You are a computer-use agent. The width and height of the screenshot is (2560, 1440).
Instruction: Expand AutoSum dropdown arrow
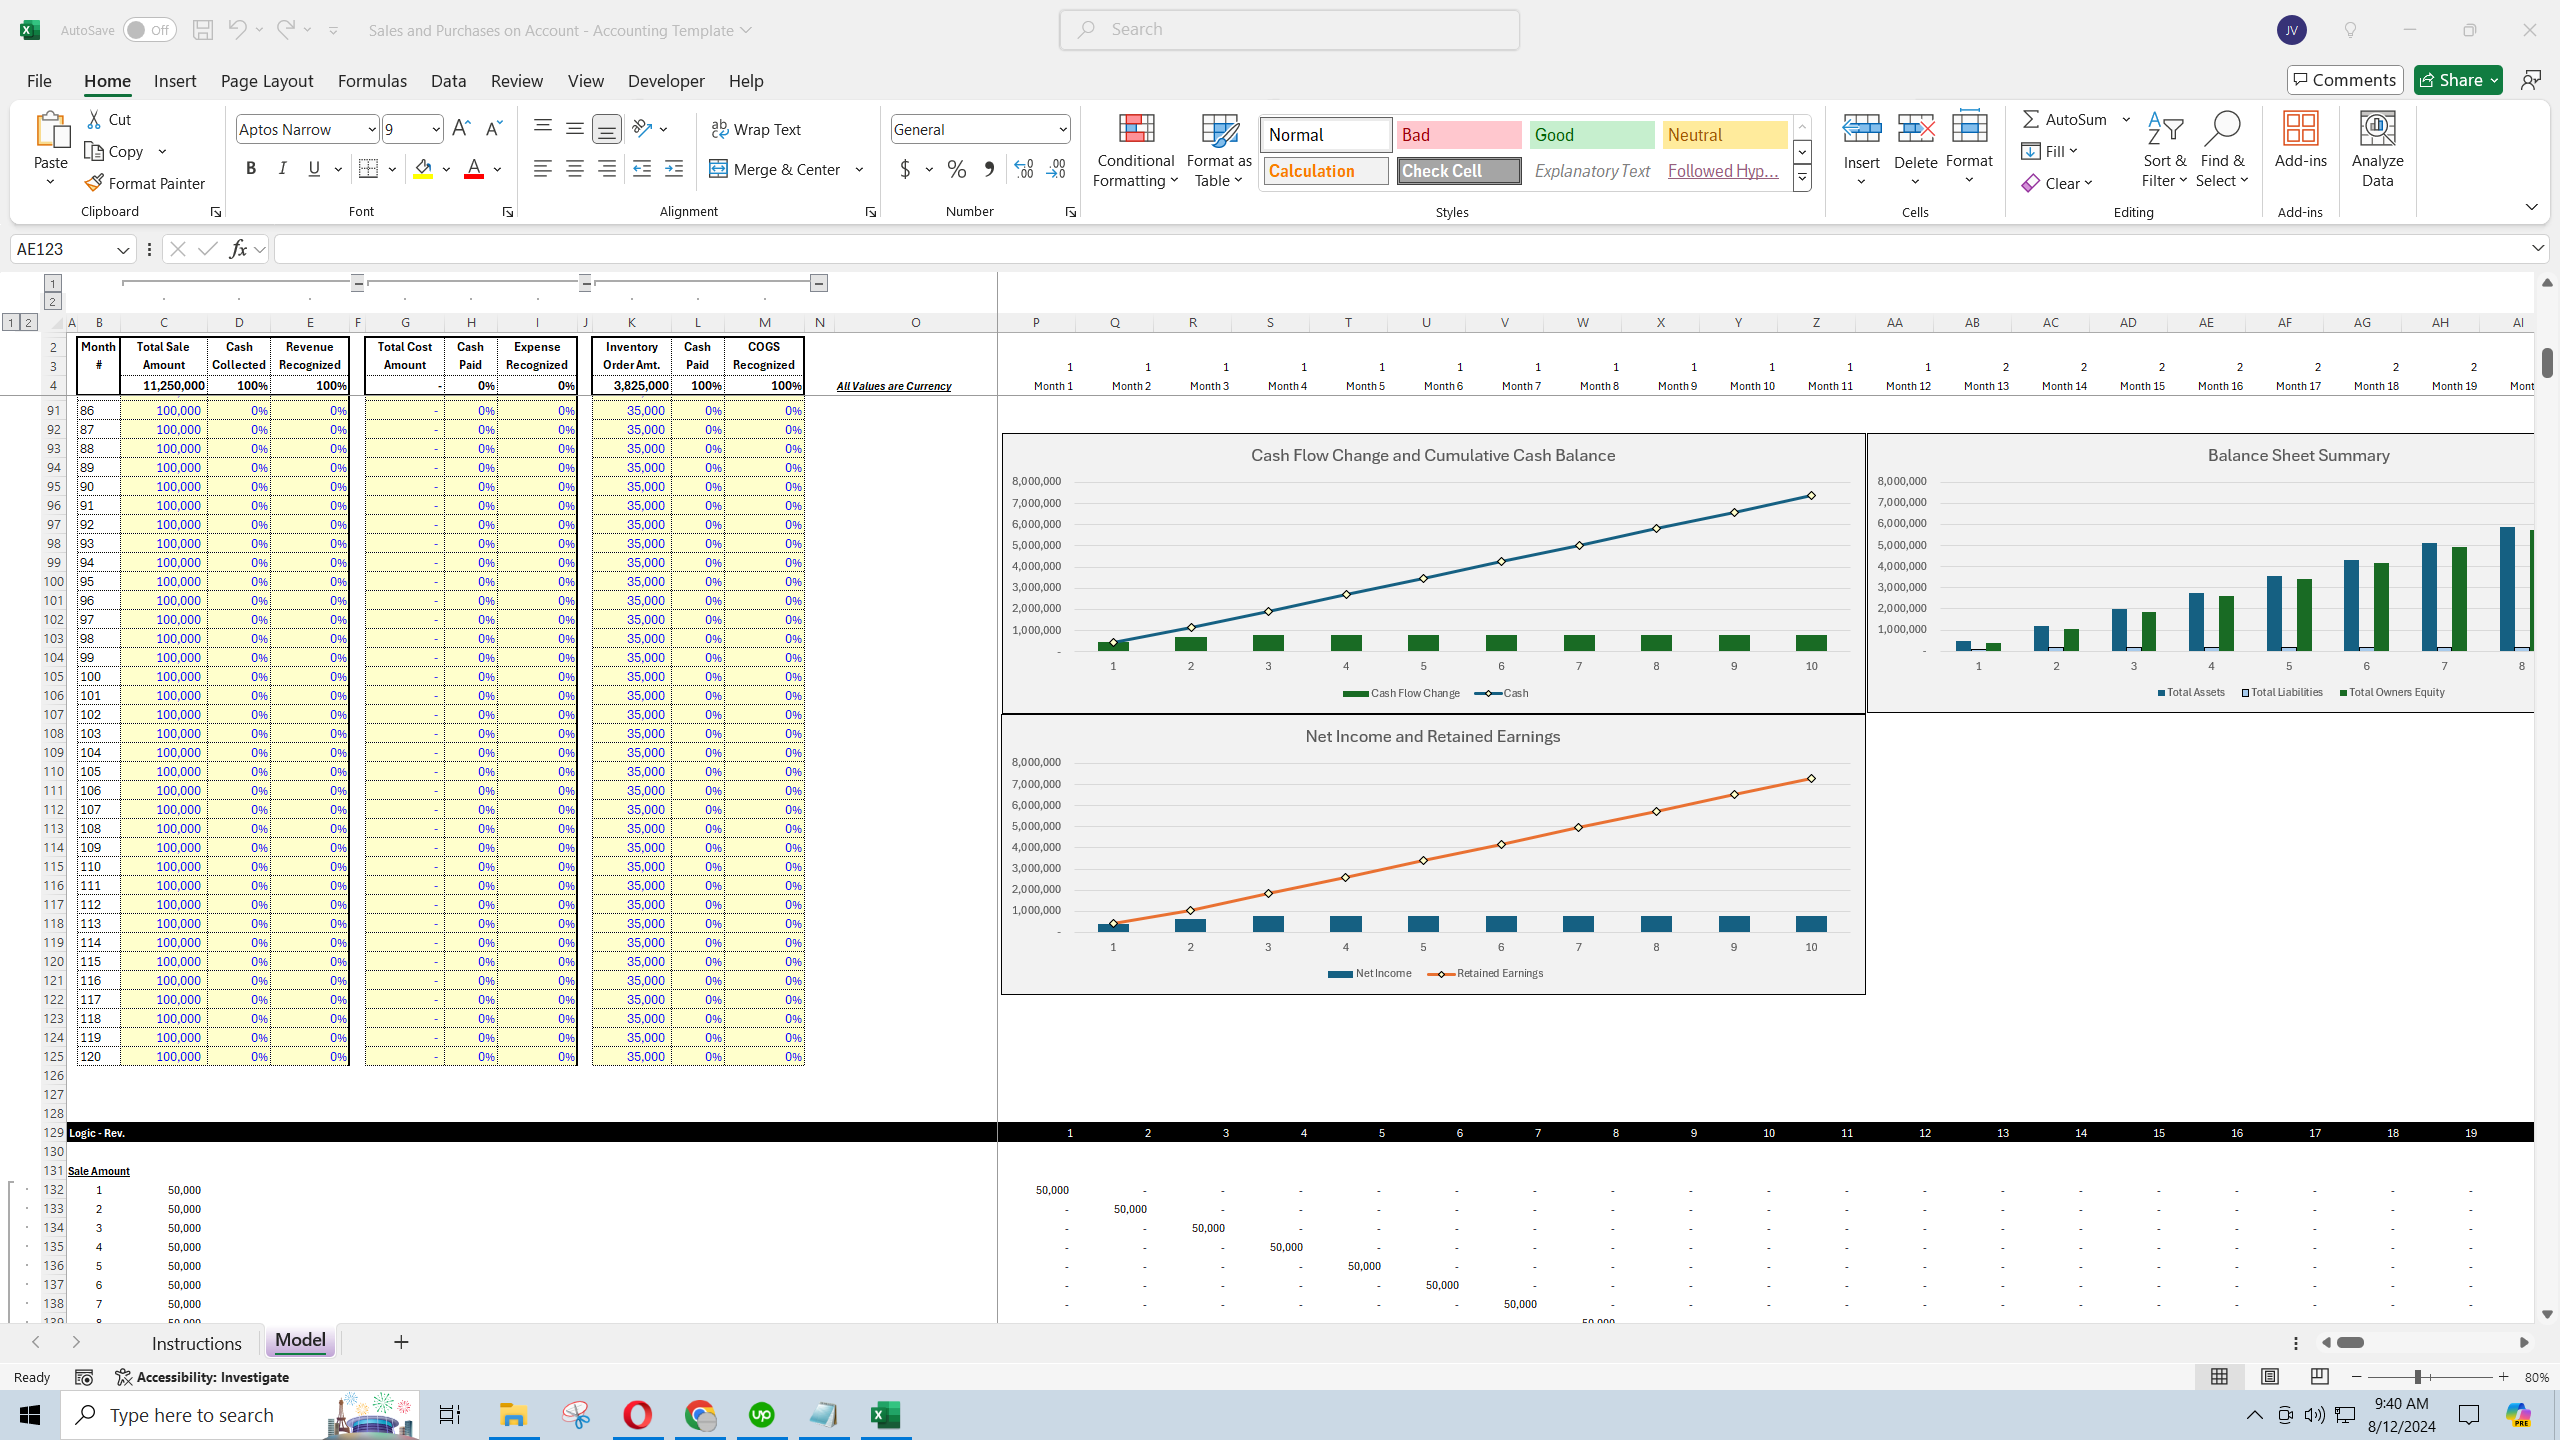coord(2126,119)
